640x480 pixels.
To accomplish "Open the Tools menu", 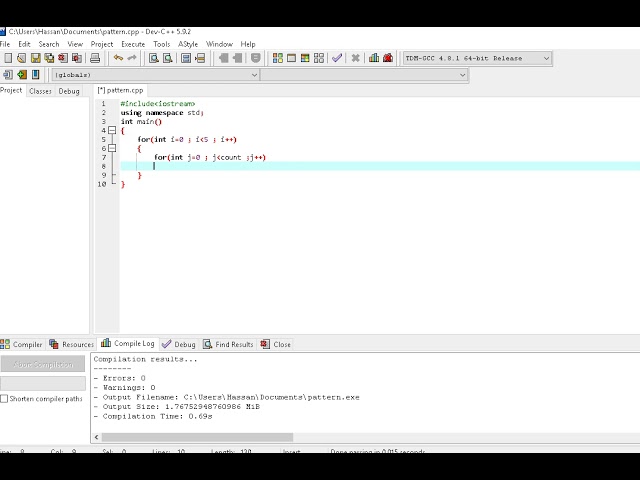I will point(162,44).
